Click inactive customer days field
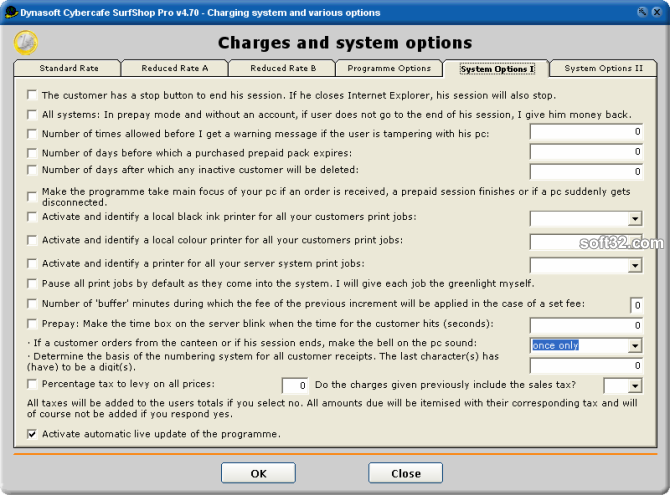Viewport: 670px width, 495px height. coord(586,171)
